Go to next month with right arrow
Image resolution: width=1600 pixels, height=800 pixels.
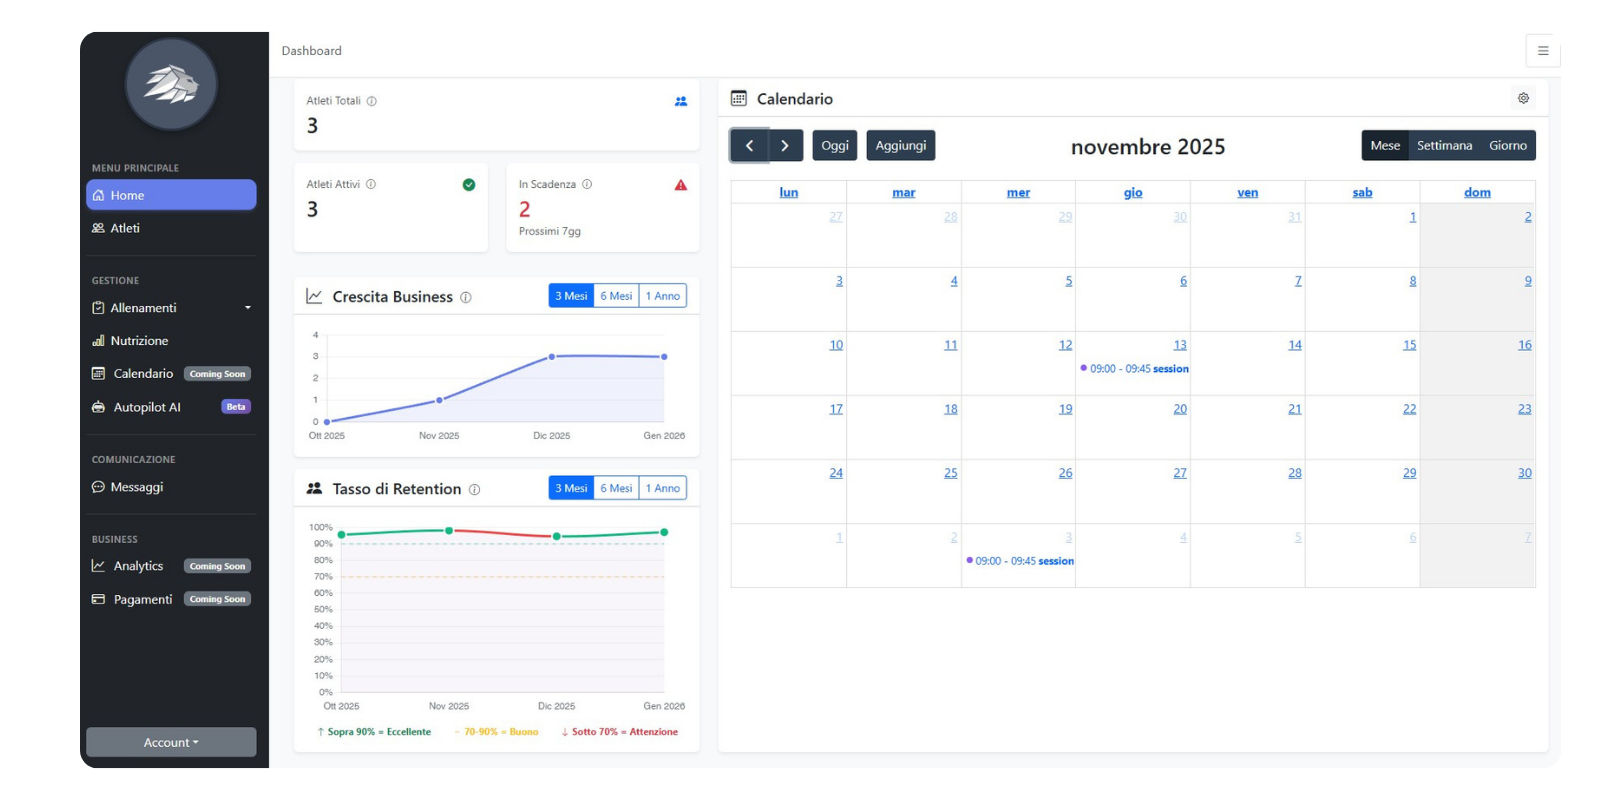(x=785, y=146)
